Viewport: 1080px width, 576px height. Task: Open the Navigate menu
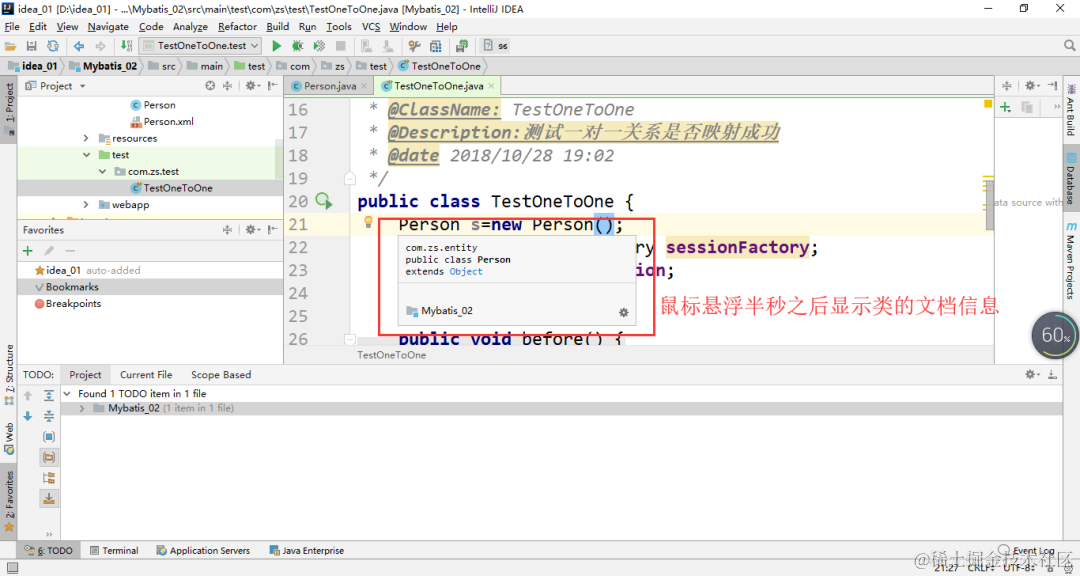[108, 26]
